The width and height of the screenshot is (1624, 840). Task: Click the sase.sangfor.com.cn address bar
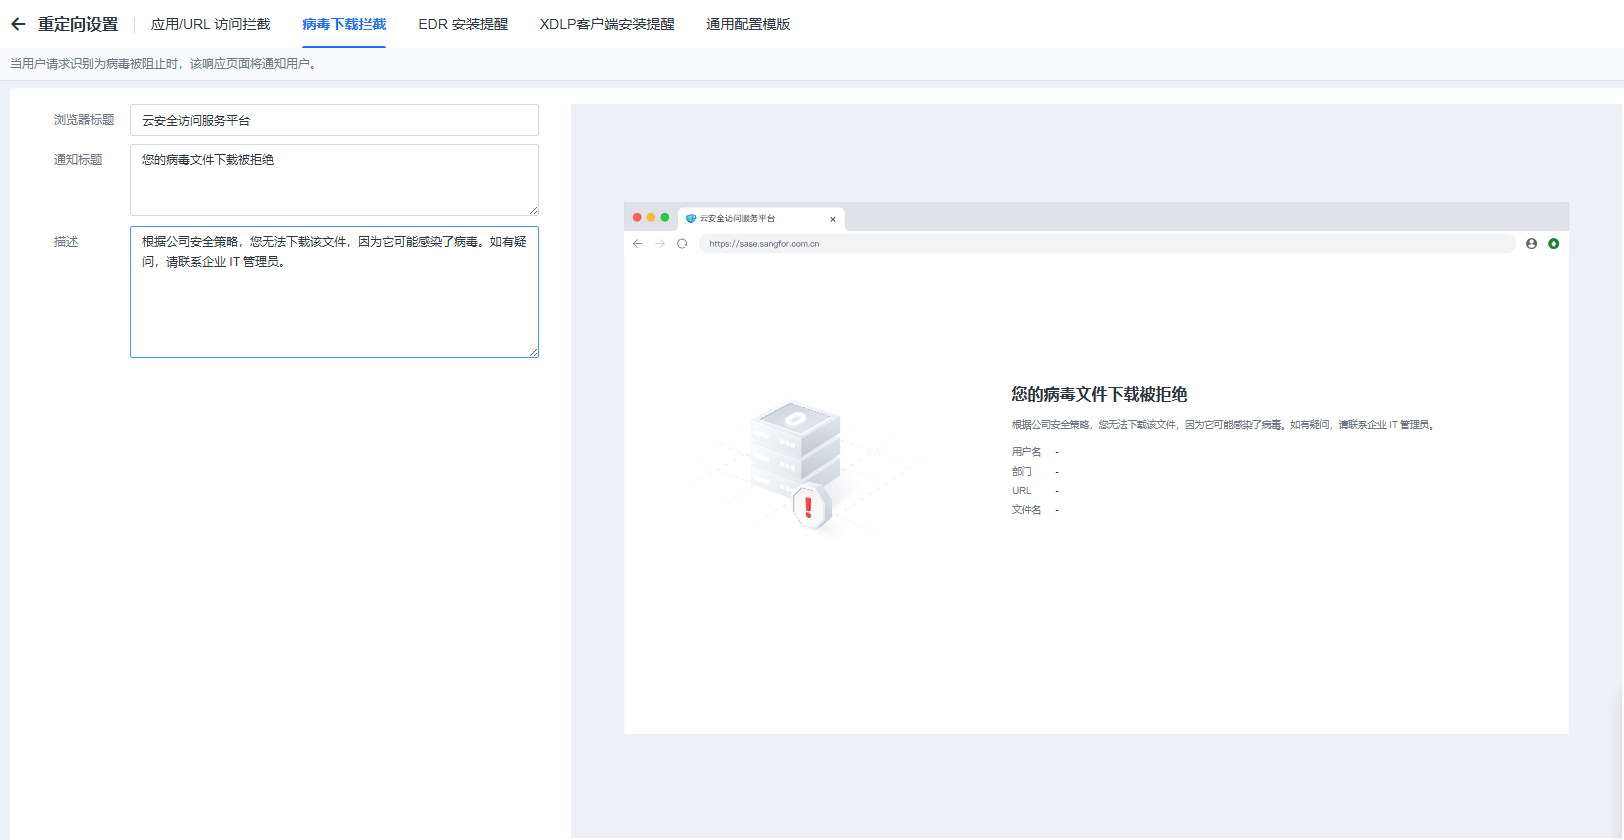click(1100, 244)
